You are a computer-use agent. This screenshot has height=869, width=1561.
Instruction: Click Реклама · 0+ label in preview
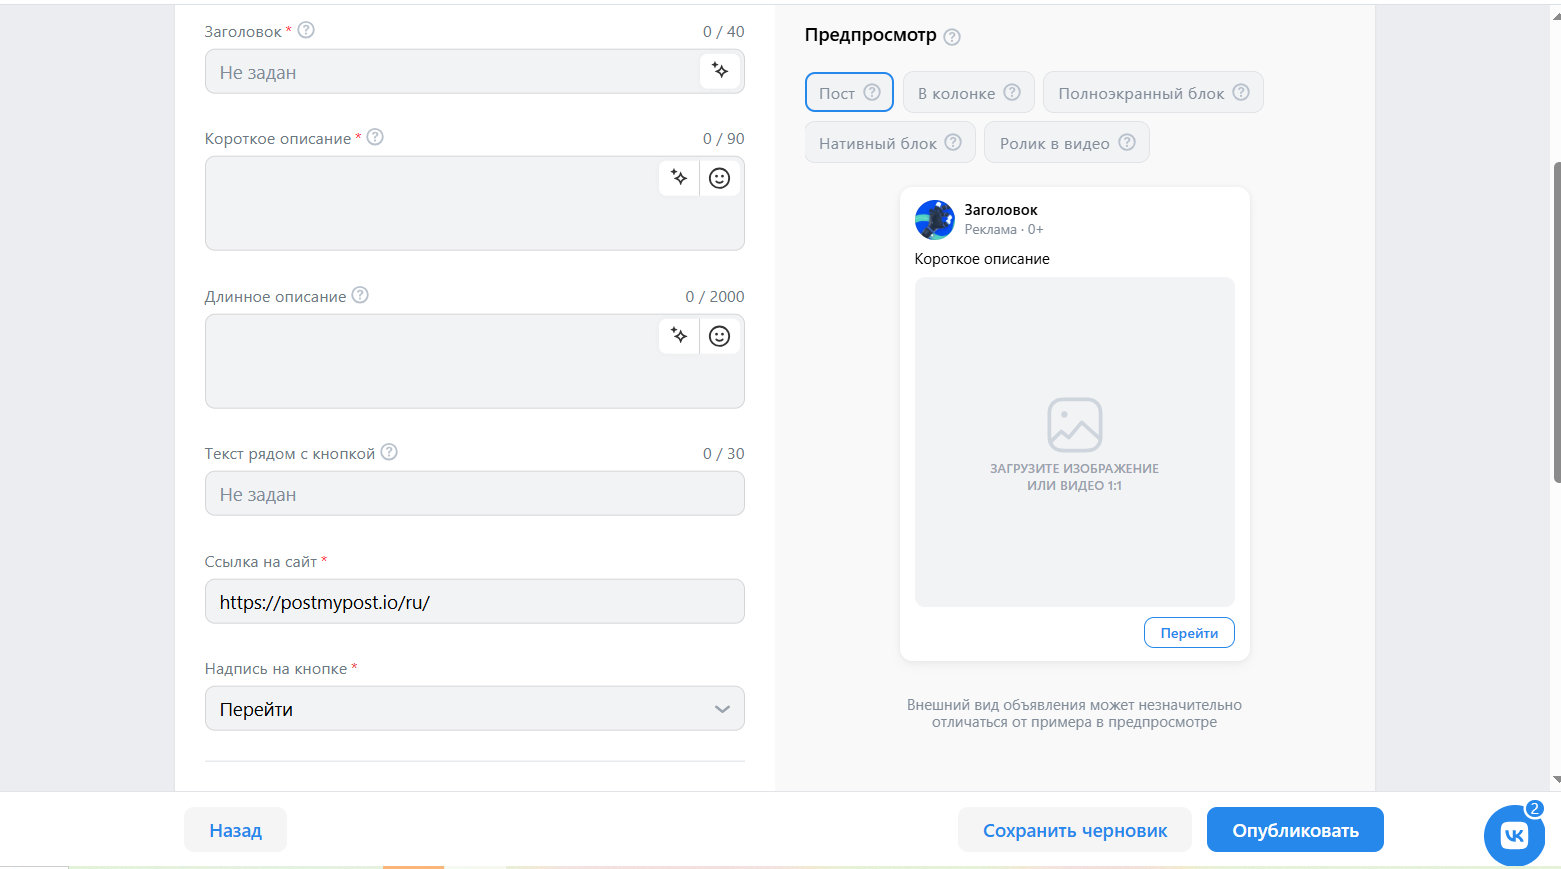point(1004,230)
